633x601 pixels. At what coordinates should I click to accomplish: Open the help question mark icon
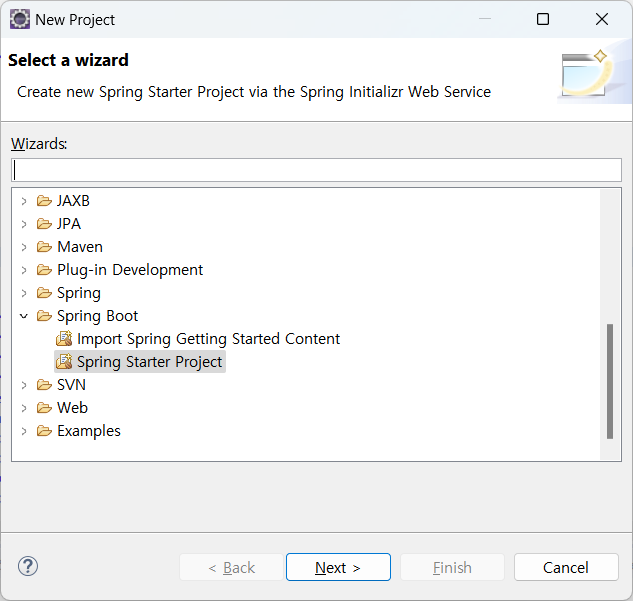(28, 566)
